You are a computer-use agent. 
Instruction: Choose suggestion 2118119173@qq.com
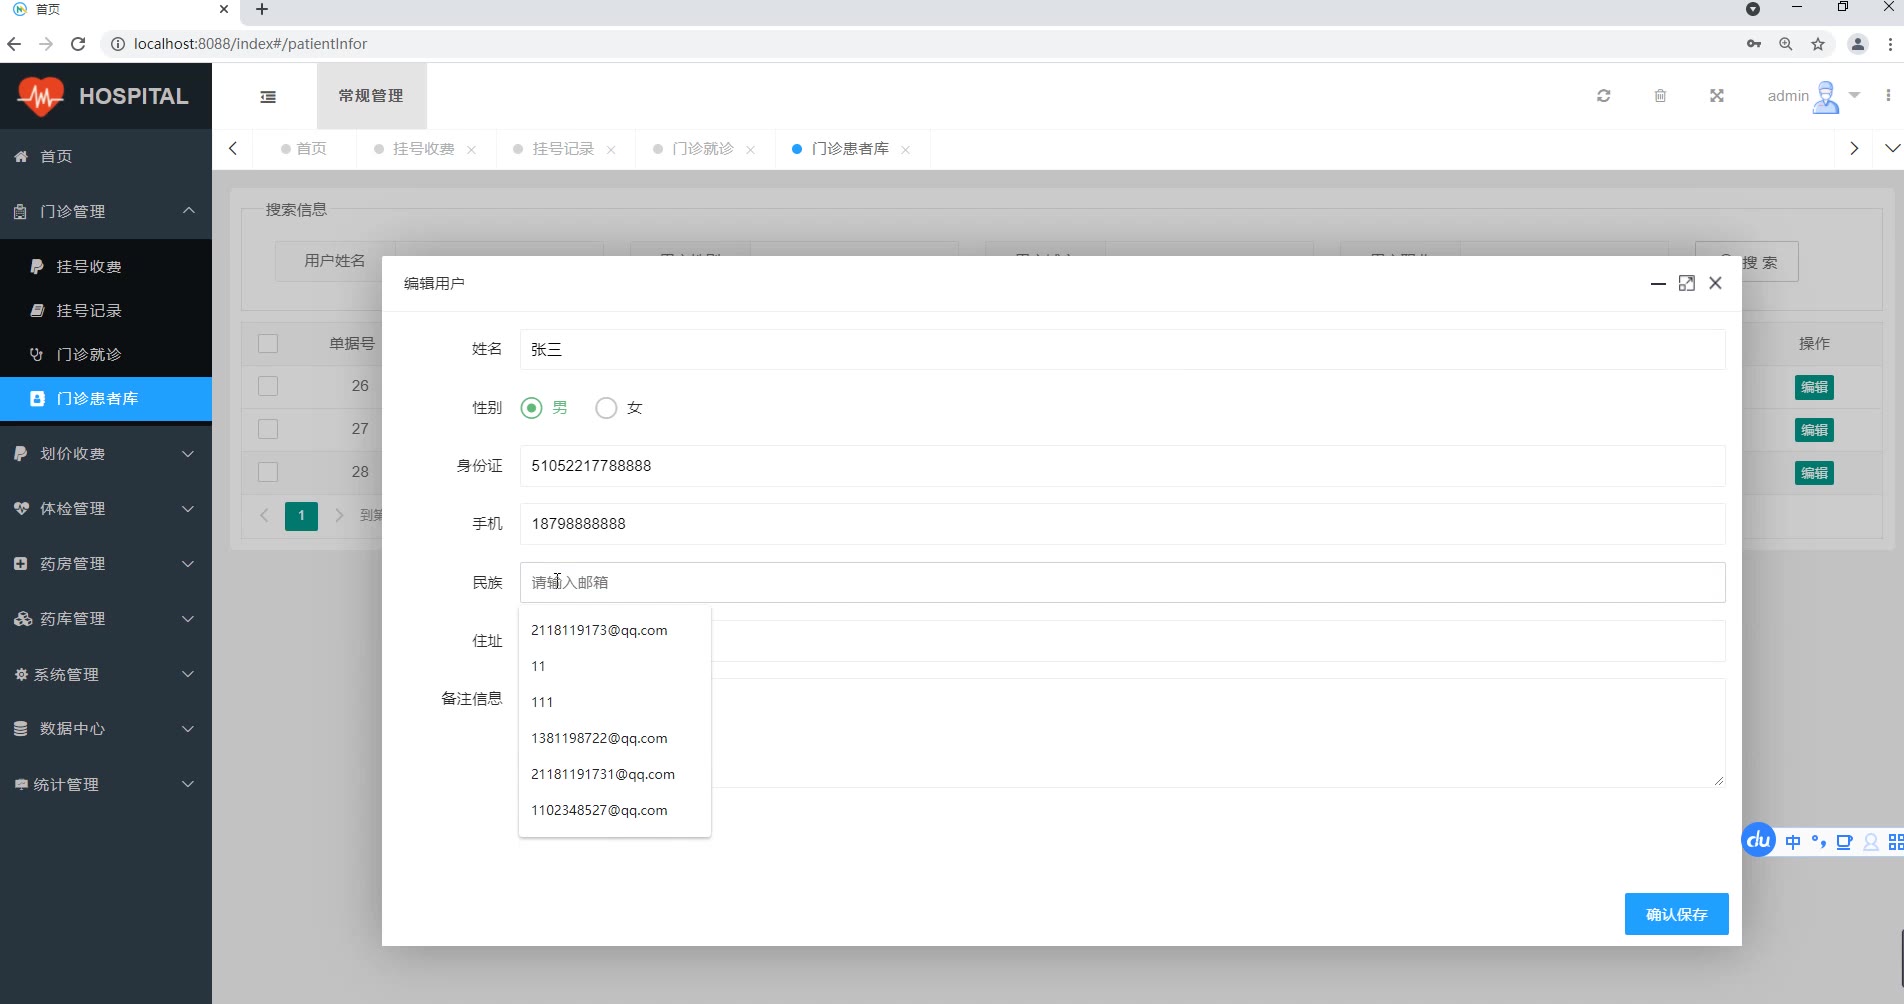(x=615, y=630)
